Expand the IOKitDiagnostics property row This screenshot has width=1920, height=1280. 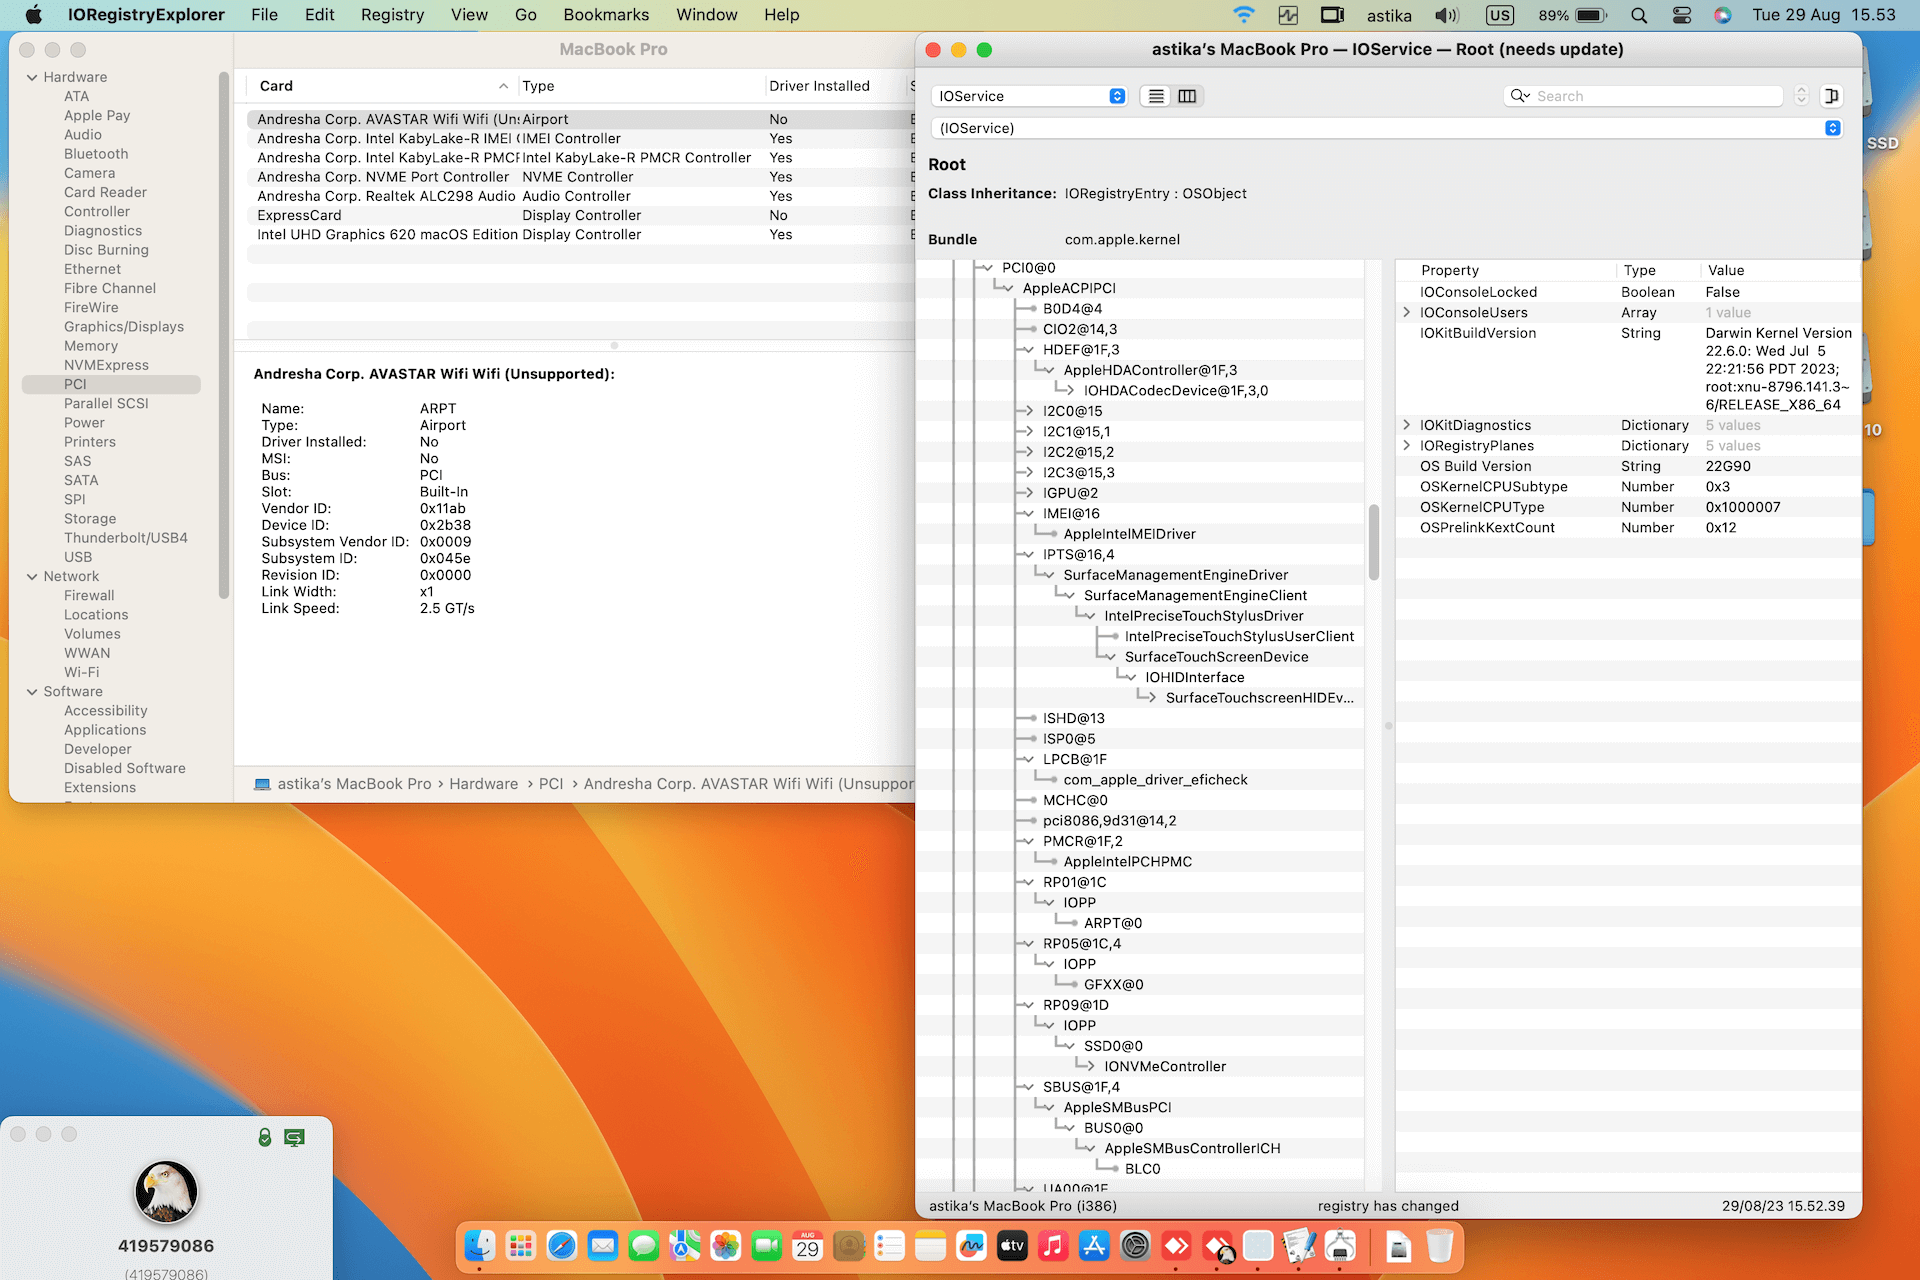tap(1407, 425)
